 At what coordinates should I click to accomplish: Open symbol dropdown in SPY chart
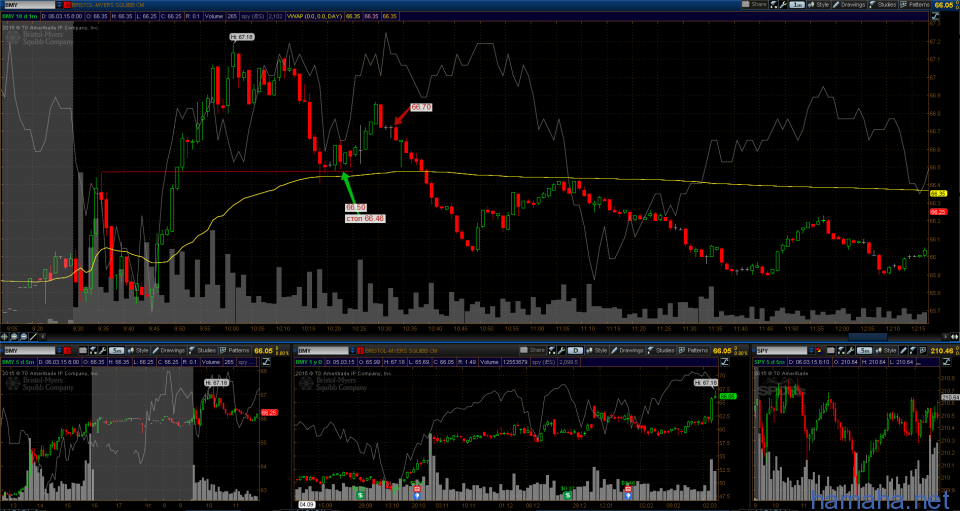click(x=811, y=351)
